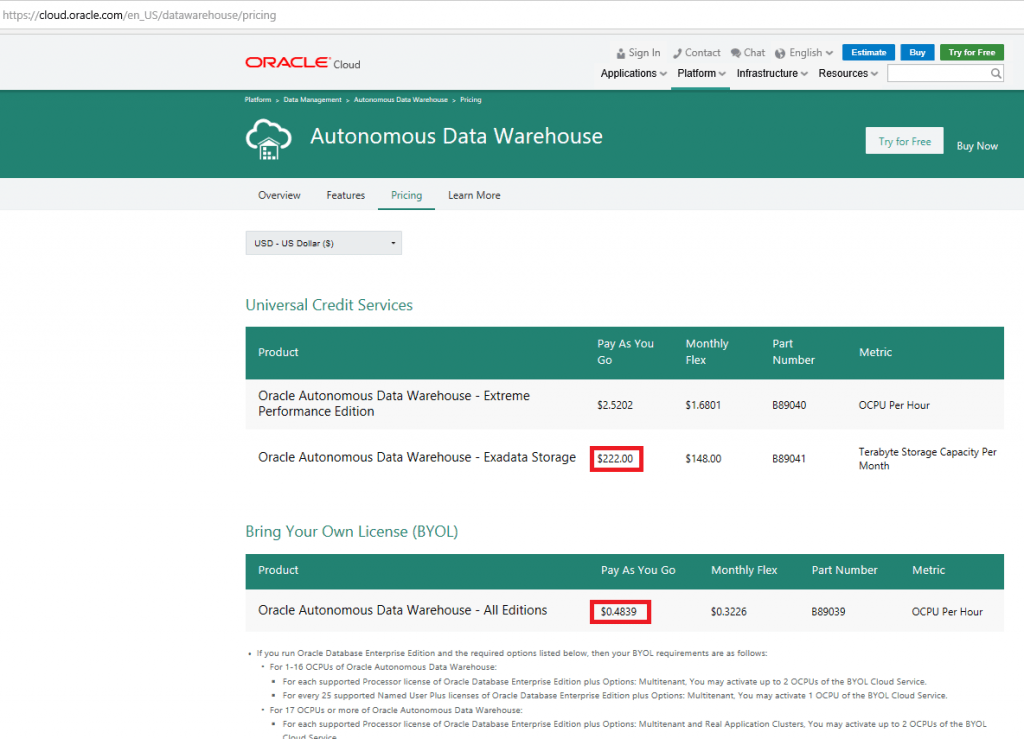
Task: Click the $2.5202 Pay As You Go price
Action: 615,405
